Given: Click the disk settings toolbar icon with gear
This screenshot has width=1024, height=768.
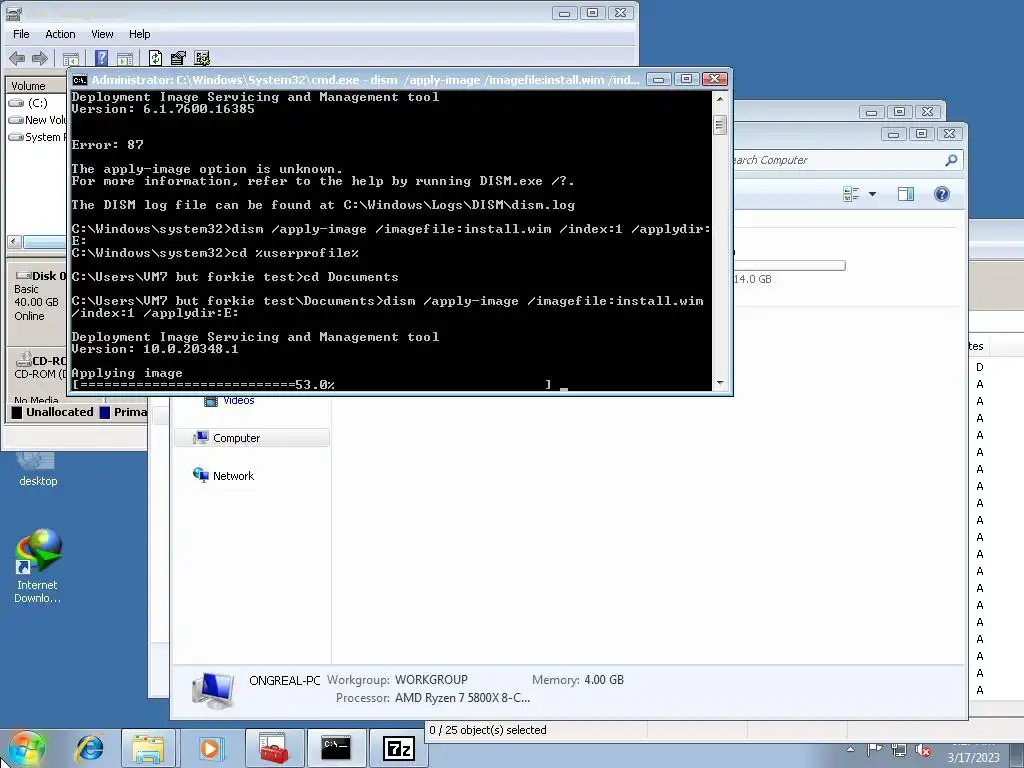Looking at the screenshot, I should pos(202,58).
